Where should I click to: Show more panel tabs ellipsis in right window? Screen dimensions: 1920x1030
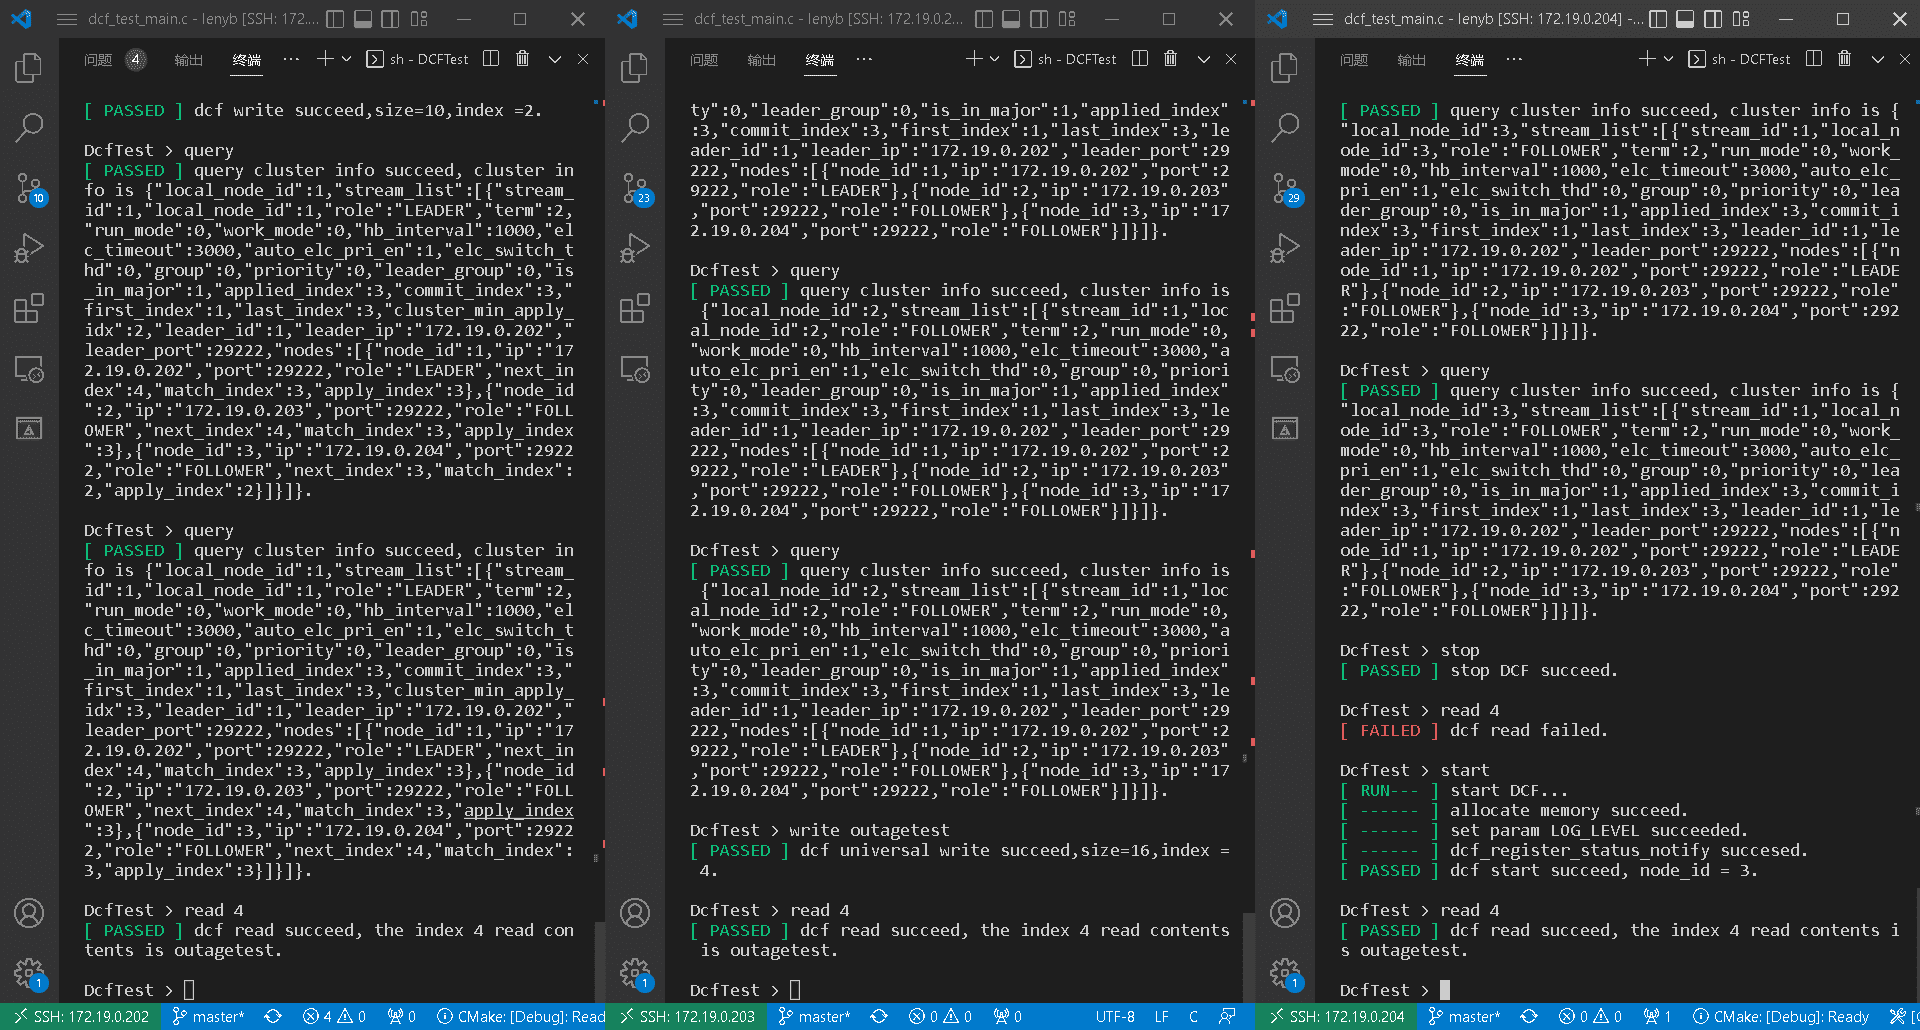(1514, 59)
